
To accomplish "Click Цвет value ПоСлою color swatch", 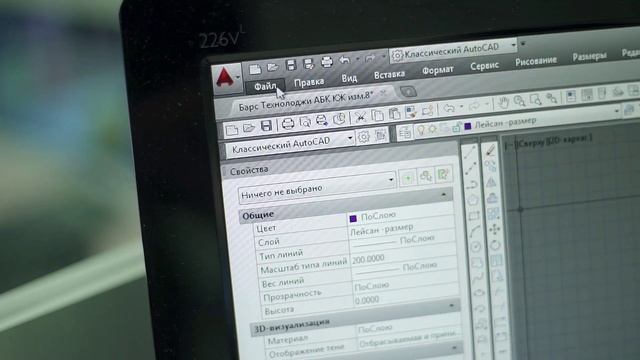I will point(353,219).
